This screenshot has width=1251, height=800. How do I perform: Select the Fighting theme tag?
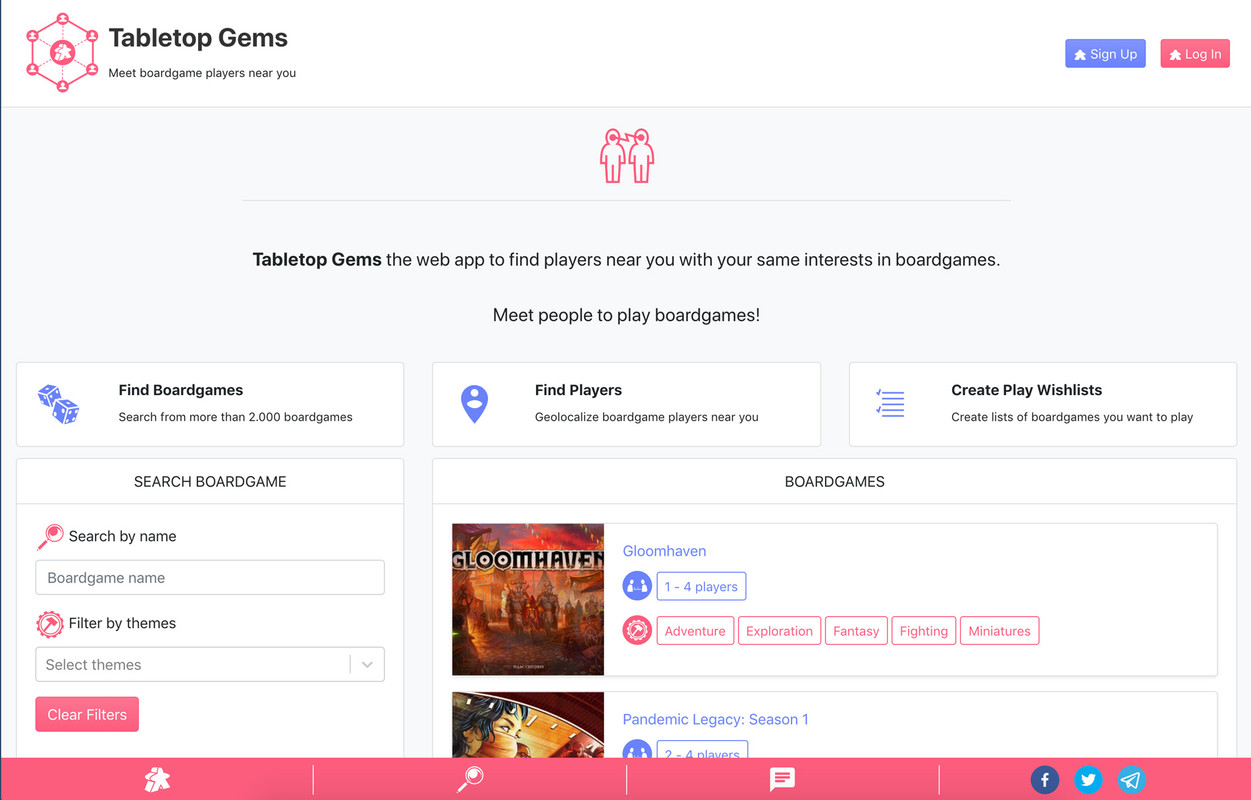click(x=923, y=631)
